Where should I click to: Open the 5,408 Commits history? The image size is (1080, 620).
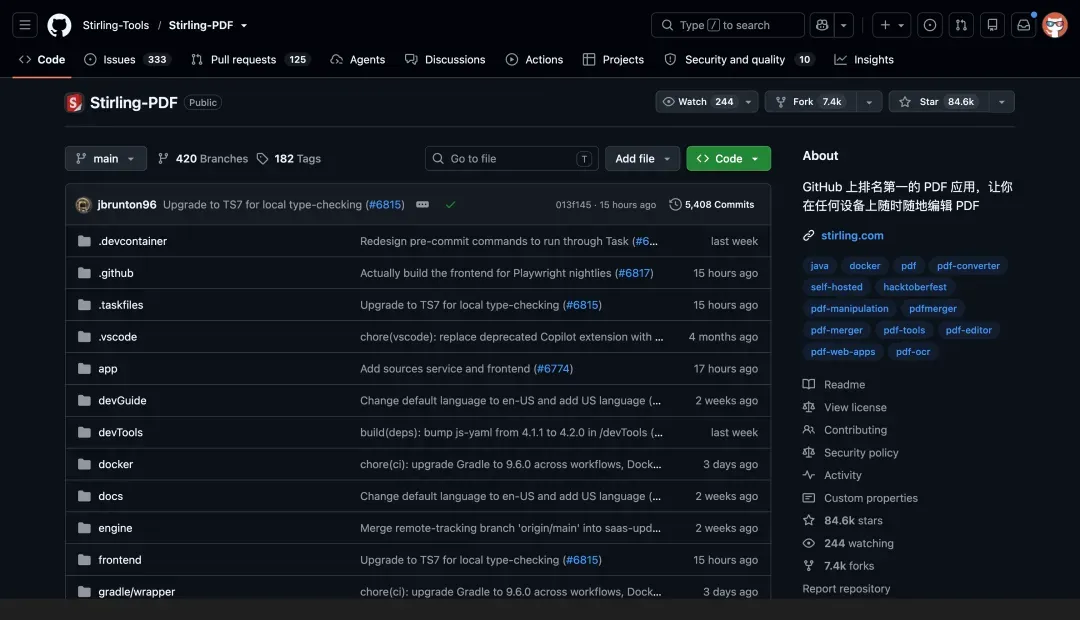(x=712, y=205)
